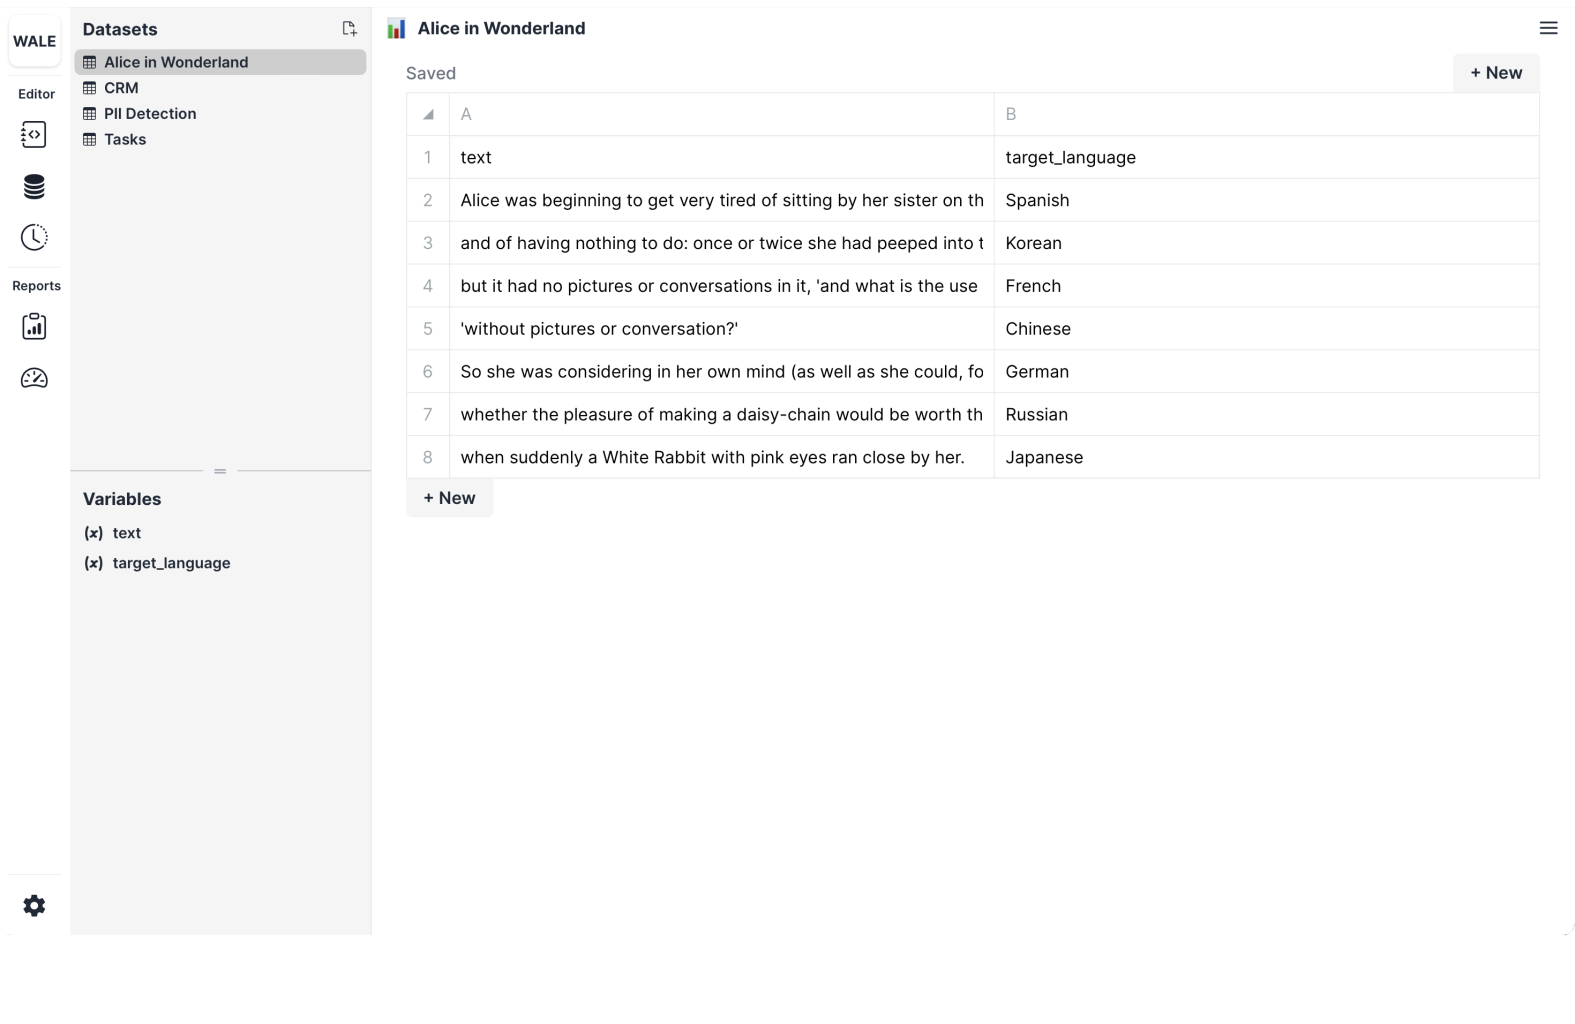Image resolution: width=1575 pixels, height=1024 pixels.
Task: Click variable icon beside text
Action: click(x=93, y=533)
